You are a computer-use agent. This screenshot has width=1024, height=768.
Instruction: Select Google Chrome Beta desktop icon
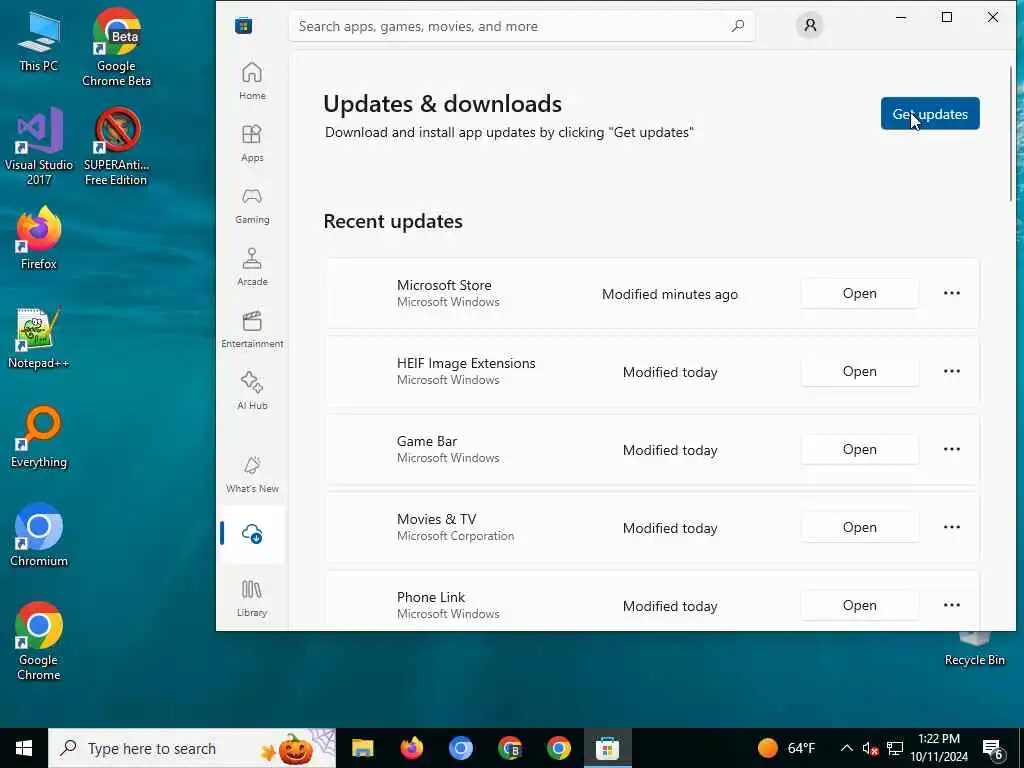(116, 48)
